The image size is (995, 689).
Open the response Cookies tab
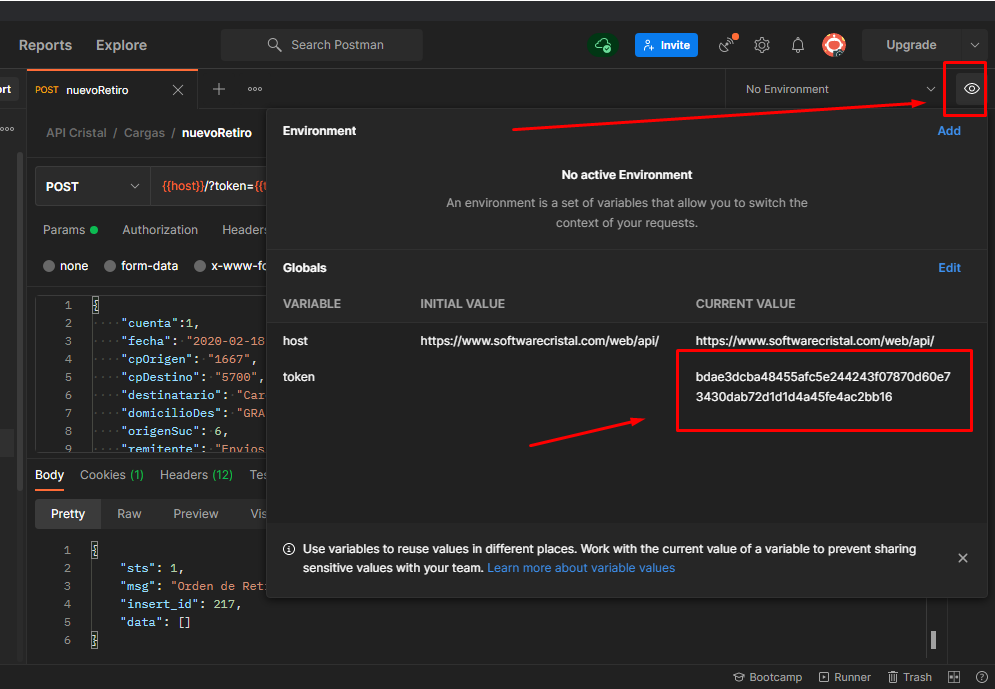tap(112, 475)
